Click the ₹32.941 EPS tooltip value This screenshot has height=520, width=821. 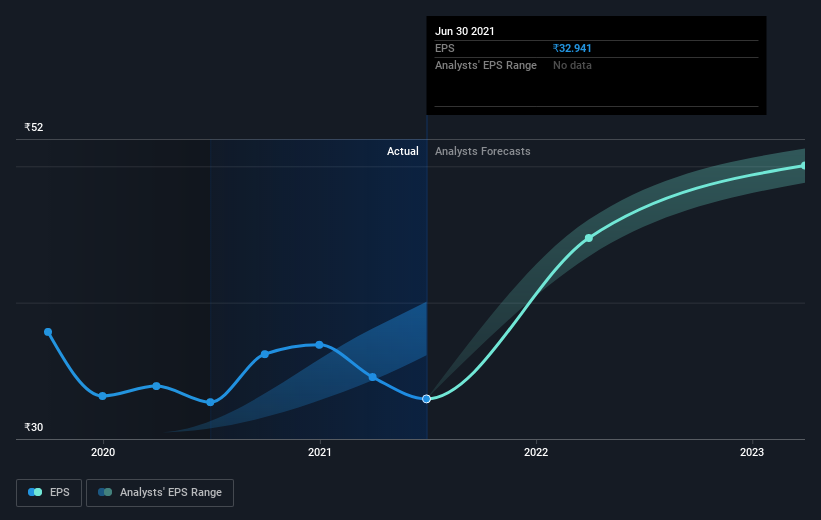coord(572,48)
